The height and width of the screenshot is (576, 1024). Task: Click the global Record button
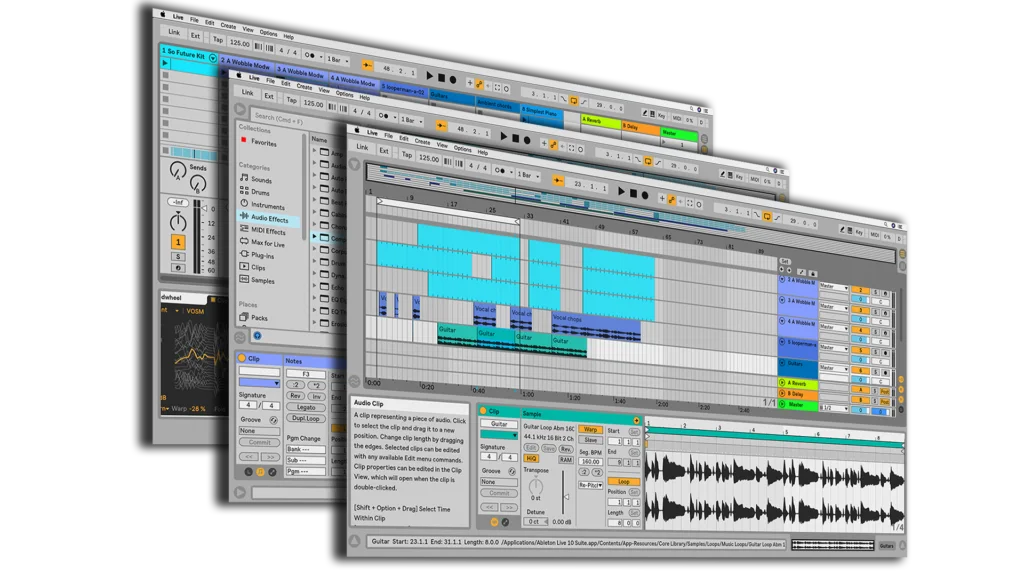click(645, 194)
